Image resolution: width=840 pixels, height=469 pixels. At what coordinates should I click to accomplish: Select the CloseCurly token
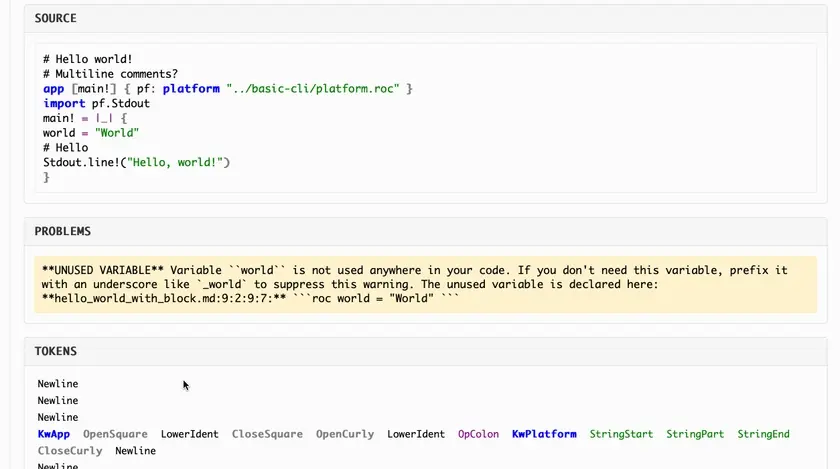click(70, 451)
